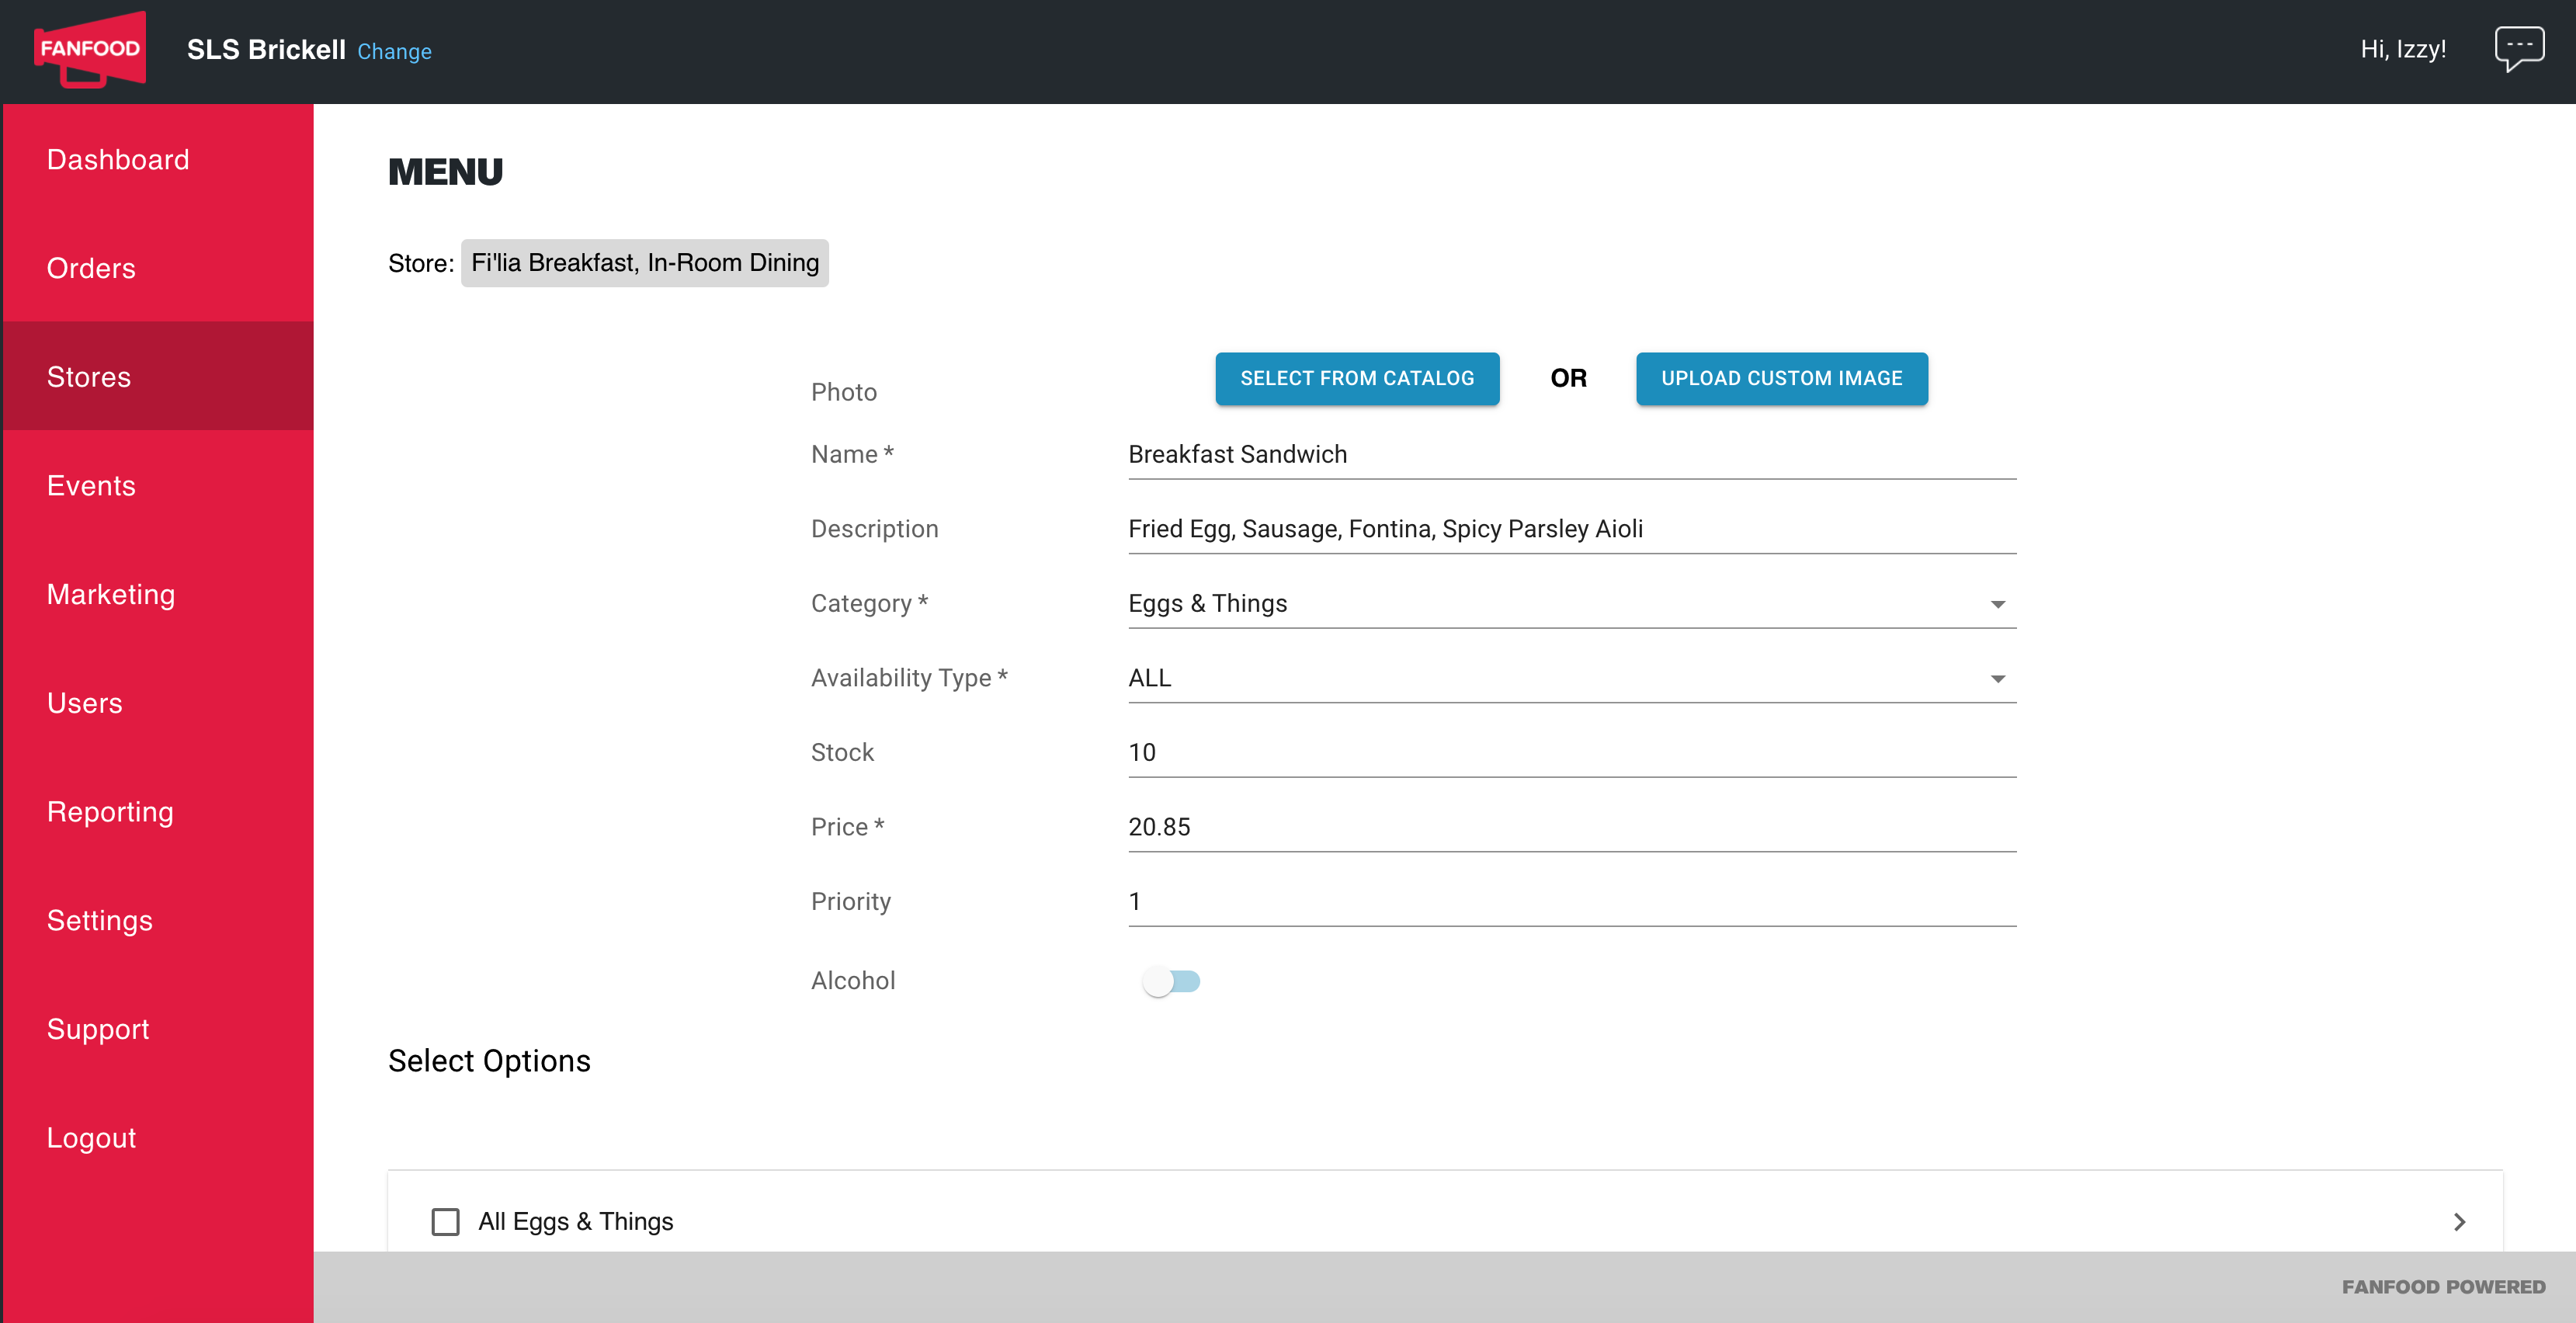Click Select From Catalog button

[1357, 378]
